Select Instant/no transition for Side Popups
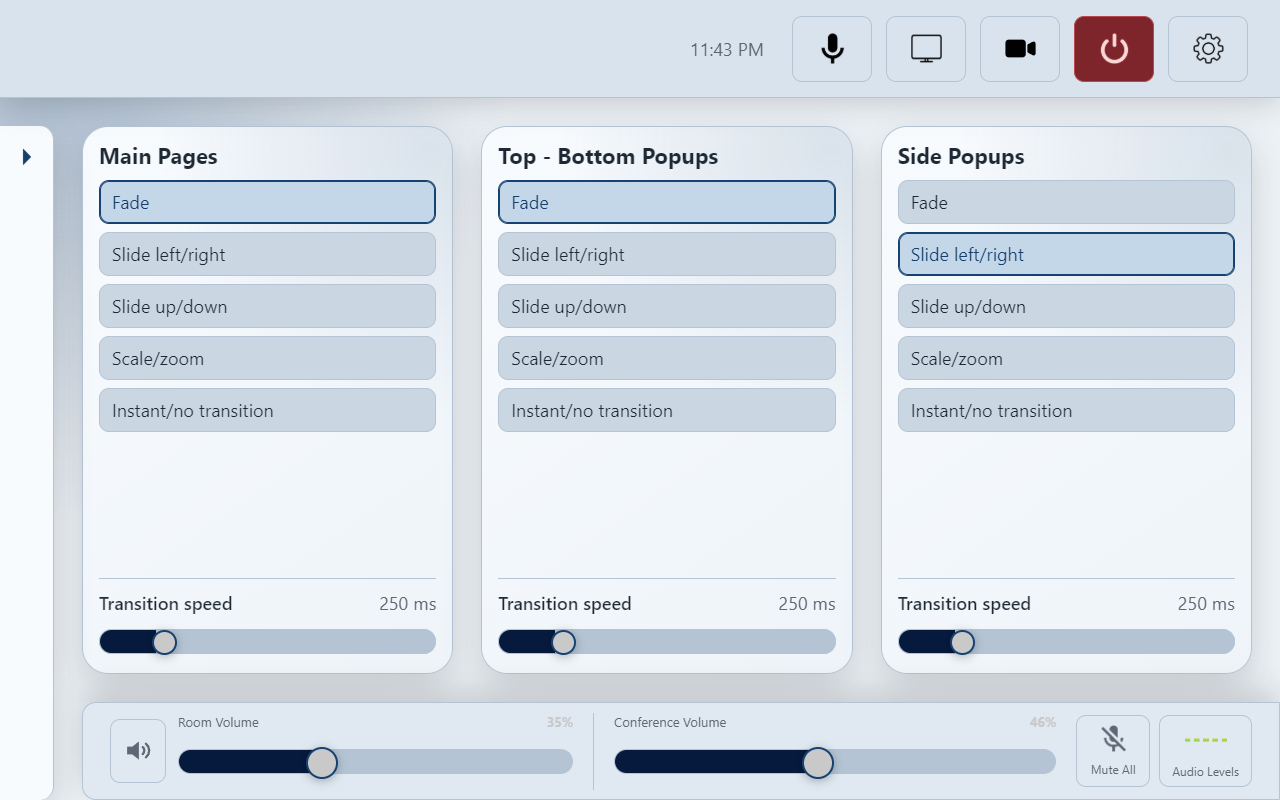The width and height of the screenshot is (1280, 800). coord(1066,410)
